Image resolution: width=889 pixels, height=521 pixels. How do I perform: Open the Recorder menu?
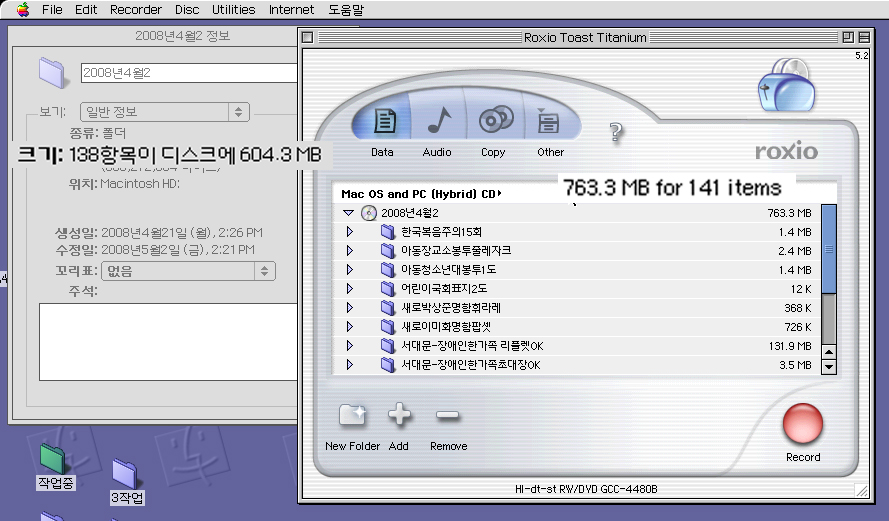coord(135,9)
